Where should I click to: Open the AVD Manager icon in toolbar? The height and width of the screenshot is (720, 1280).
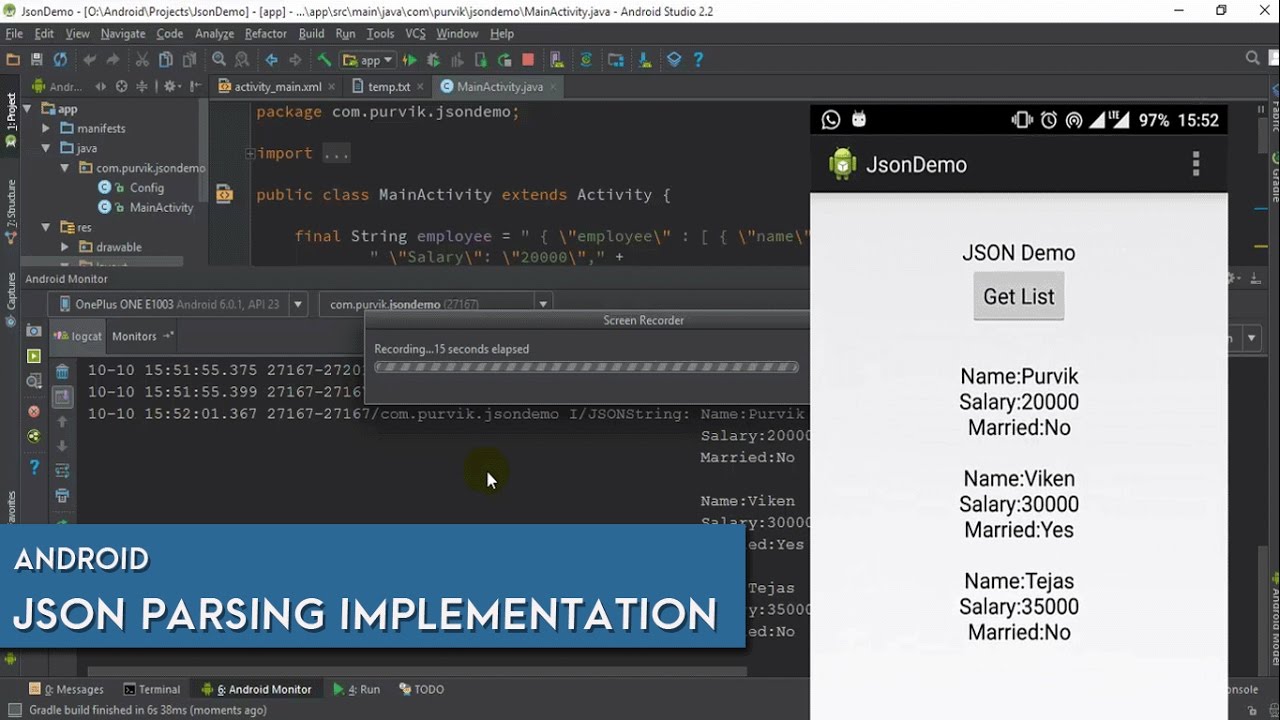(x=557, y=60)
